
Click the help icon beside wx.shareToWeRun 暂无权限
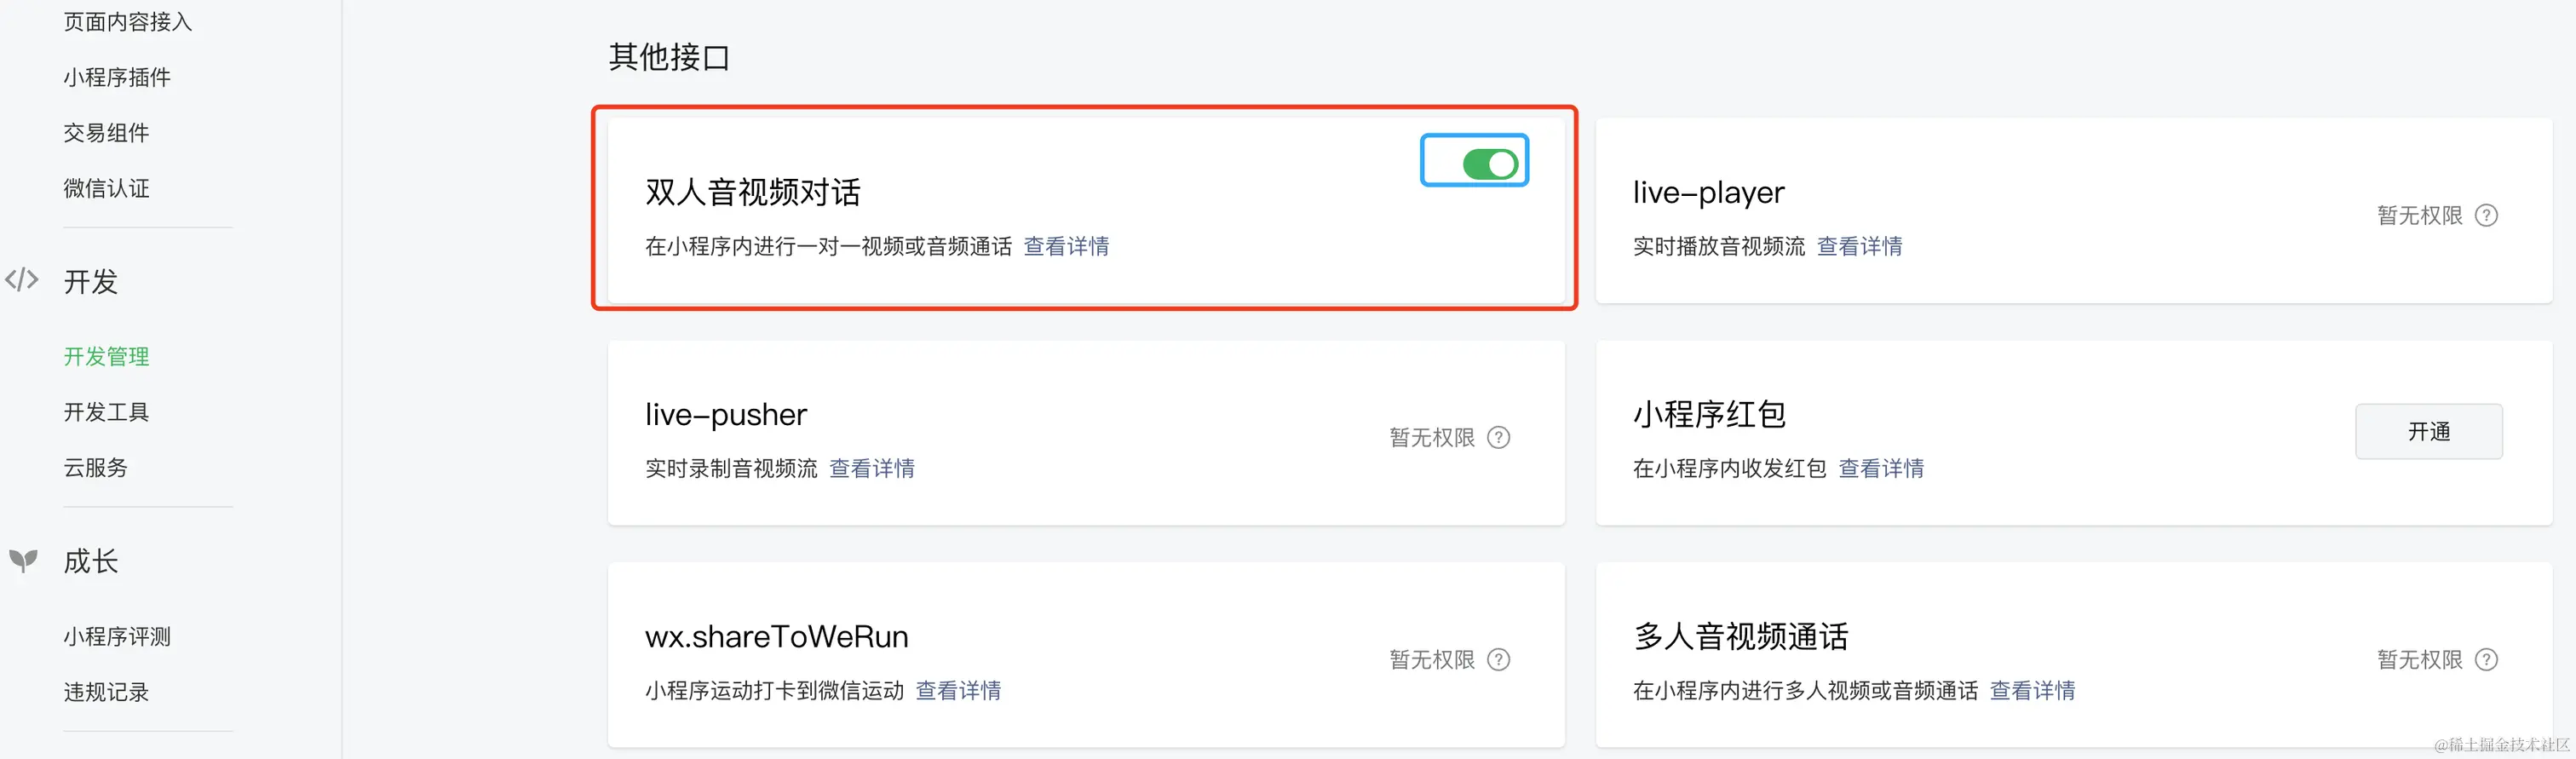(1498, 659)
